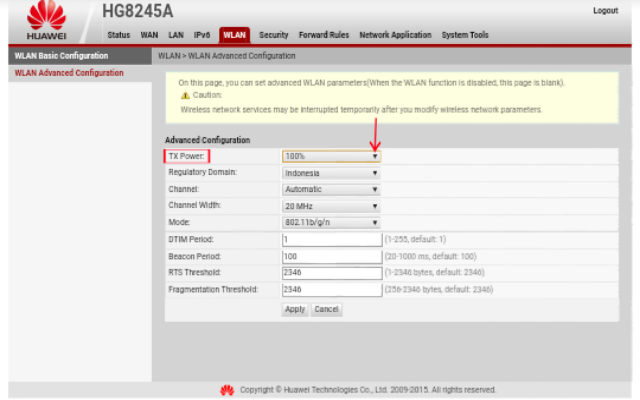This screenshot has width=640, height=400.
Task: Expand the Mode 802.11b/g/n dropdown
Action: pos(331,222)
